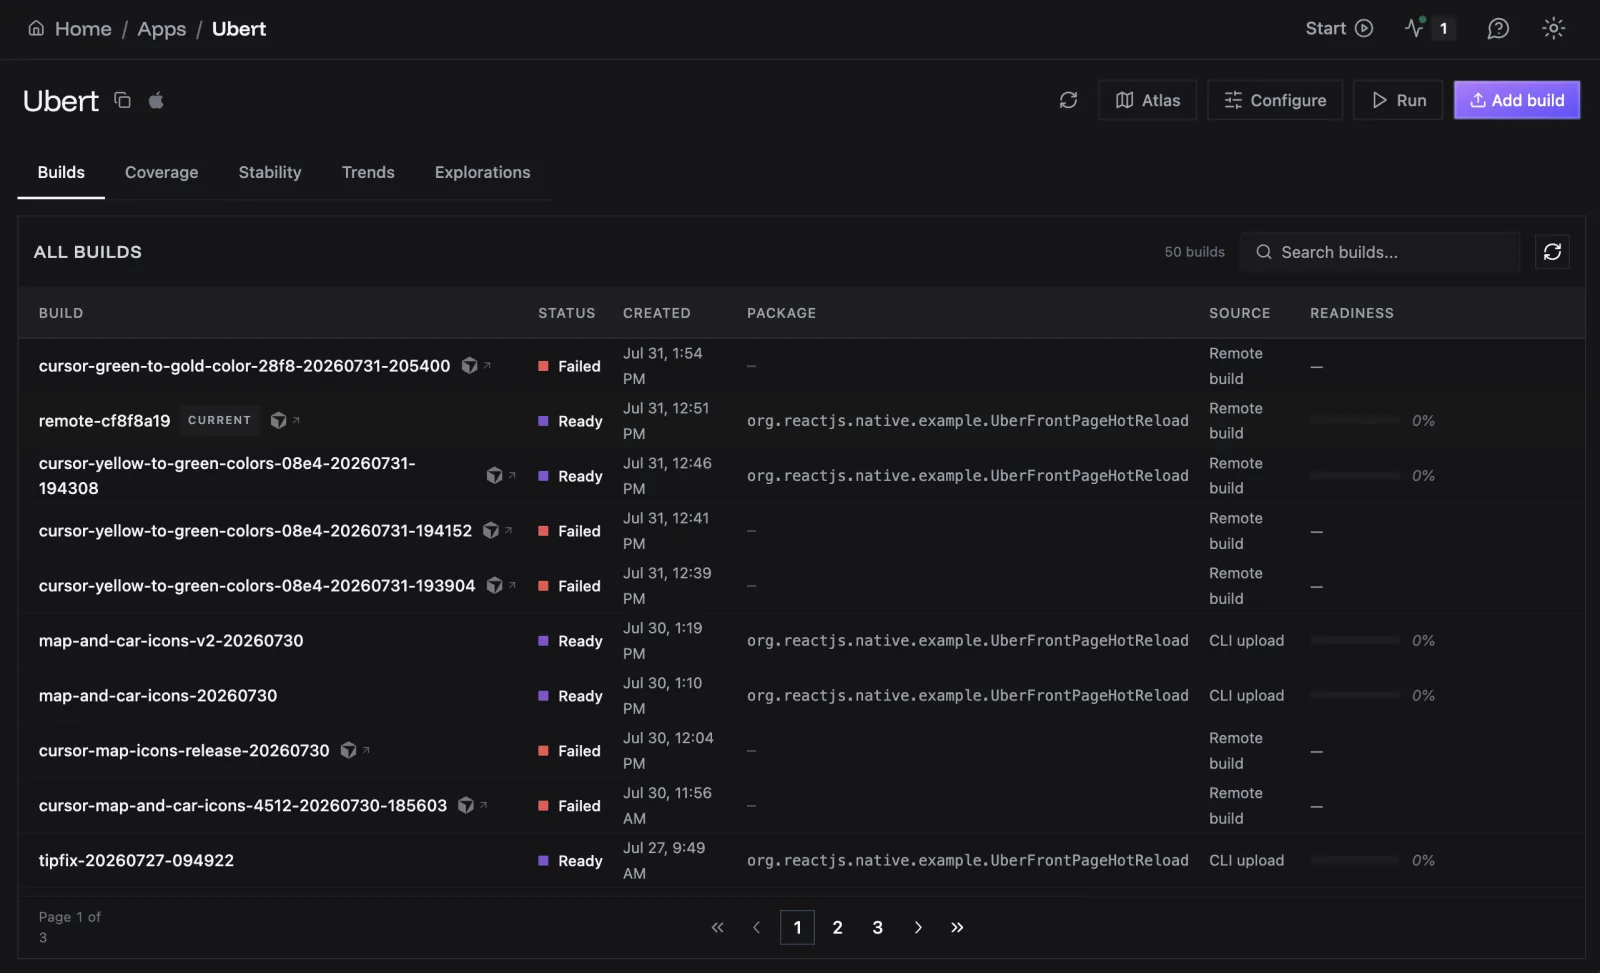Screen dimensions: 1600x973
Task: Switch to the Coverage tab
Action: pyautogui.click(x=161, y=172)
